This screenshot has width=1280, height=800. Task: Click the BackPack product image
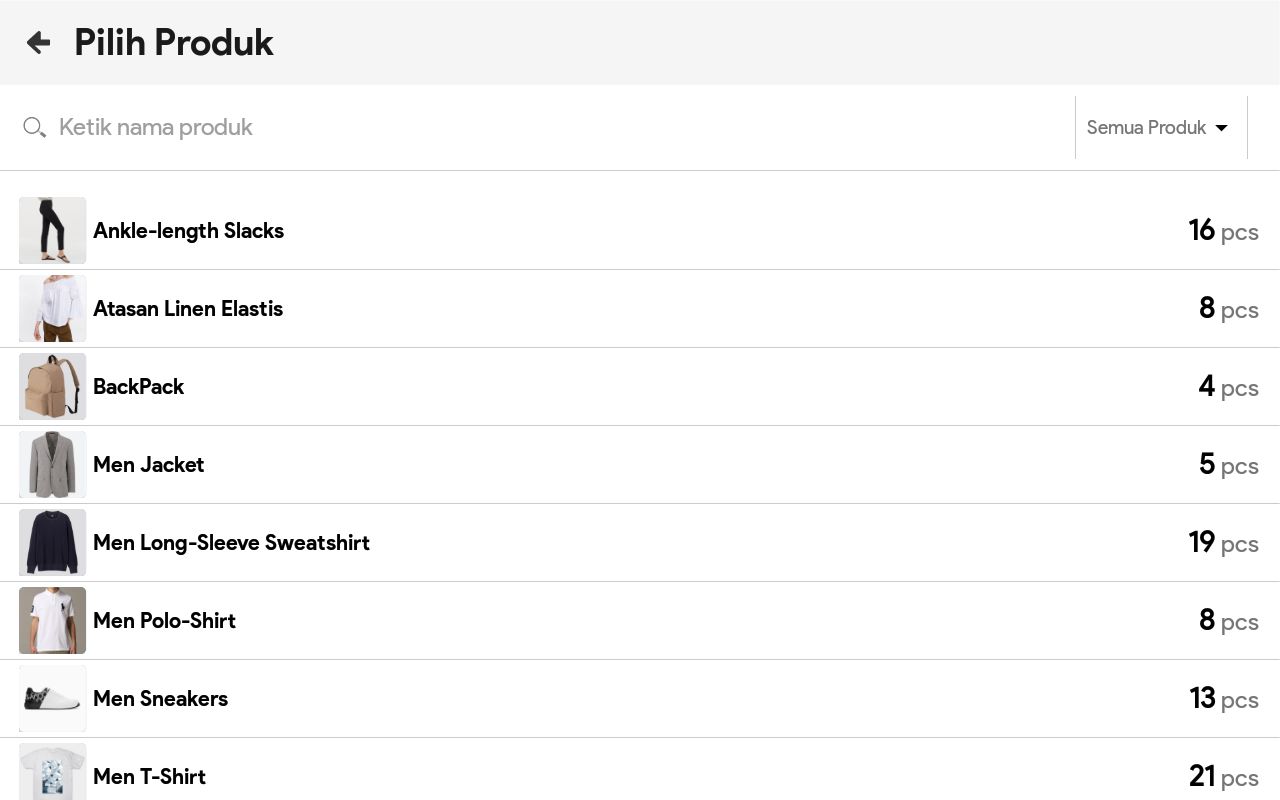coord(52,386)
